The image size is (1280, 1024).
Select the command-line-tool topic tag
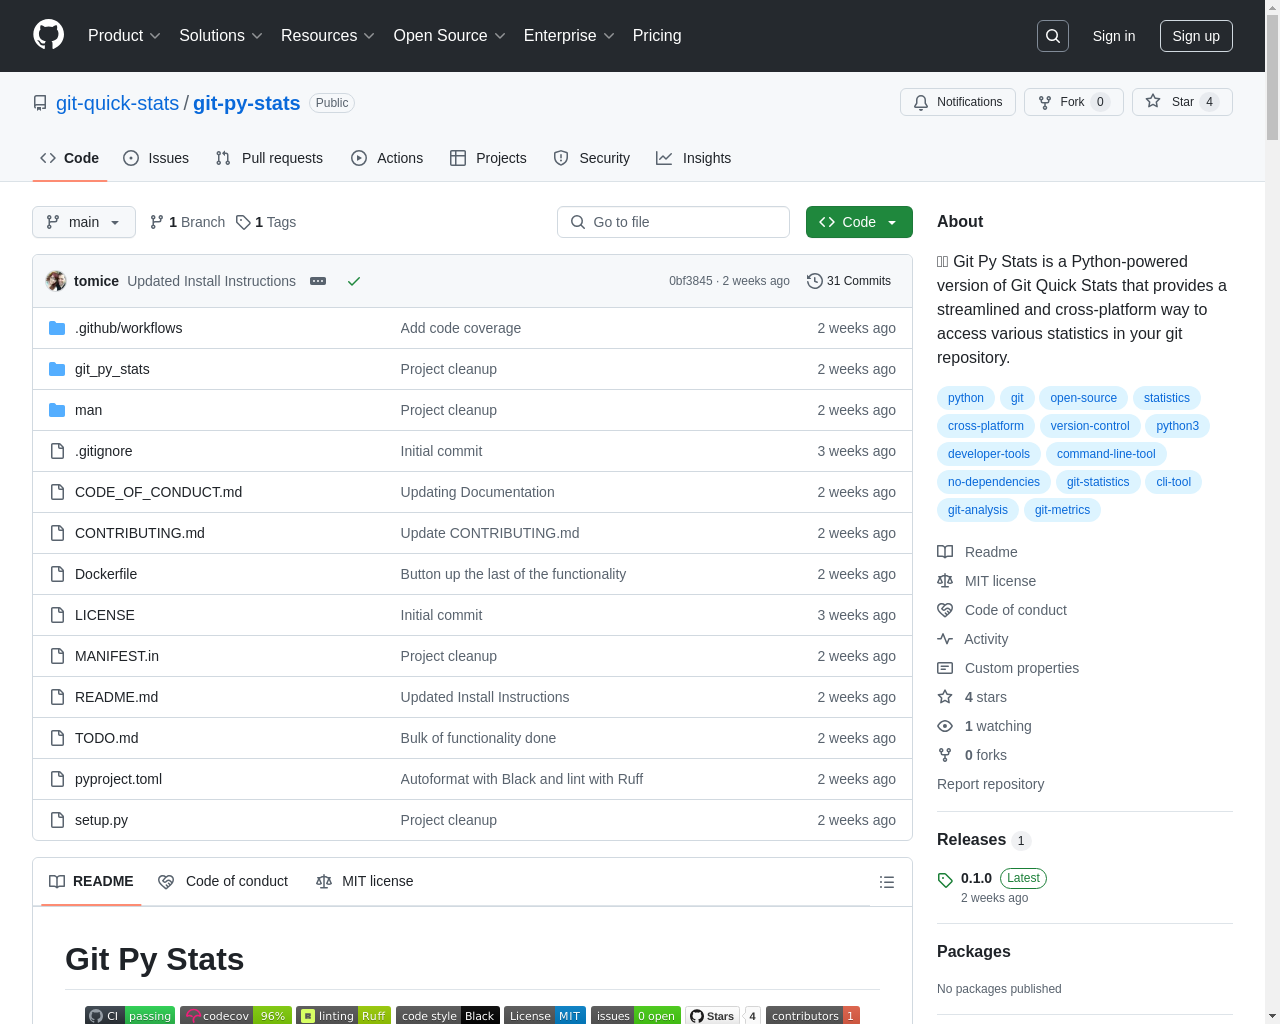click(1106, 454)
